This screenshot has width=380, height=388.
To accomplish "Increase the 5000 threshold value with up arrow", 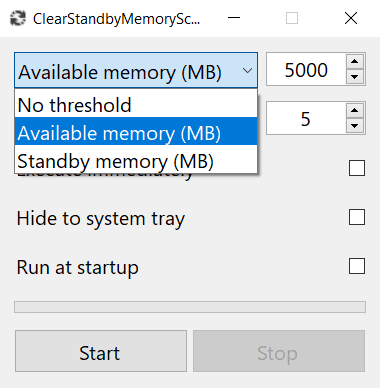I will coord(355,61).
